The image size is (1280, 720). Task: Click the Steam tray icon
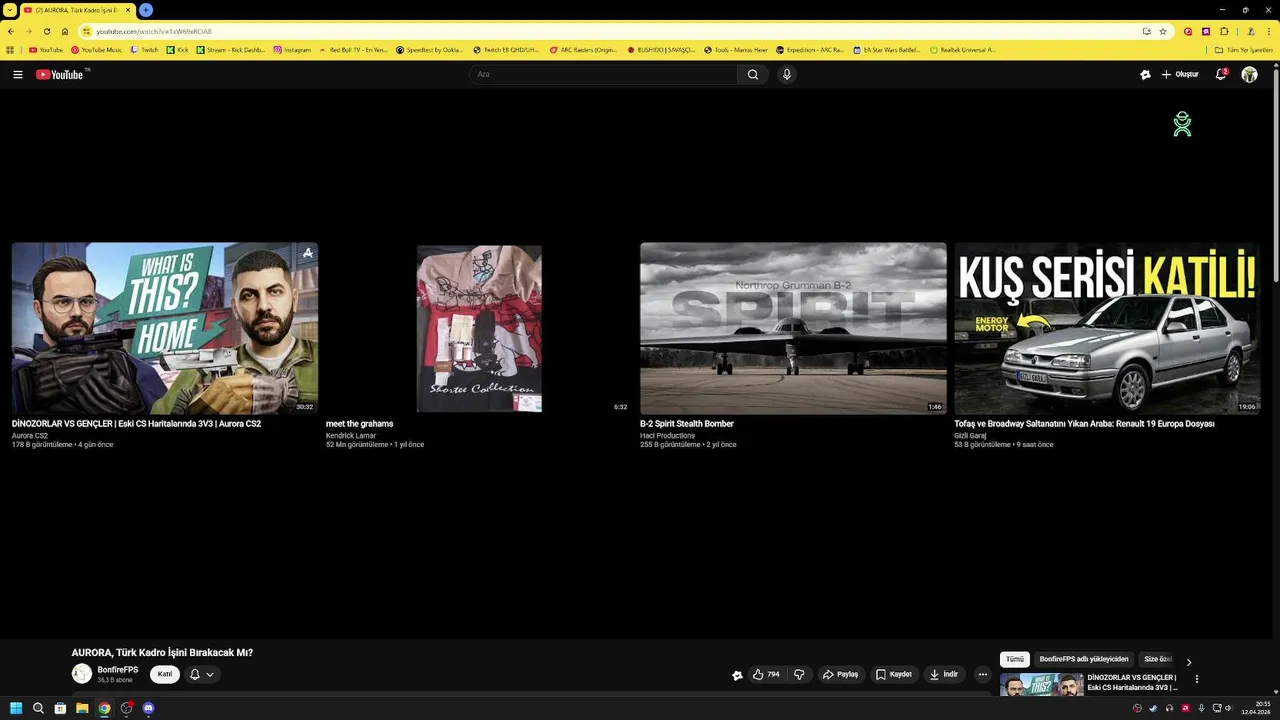point(1153,708)
